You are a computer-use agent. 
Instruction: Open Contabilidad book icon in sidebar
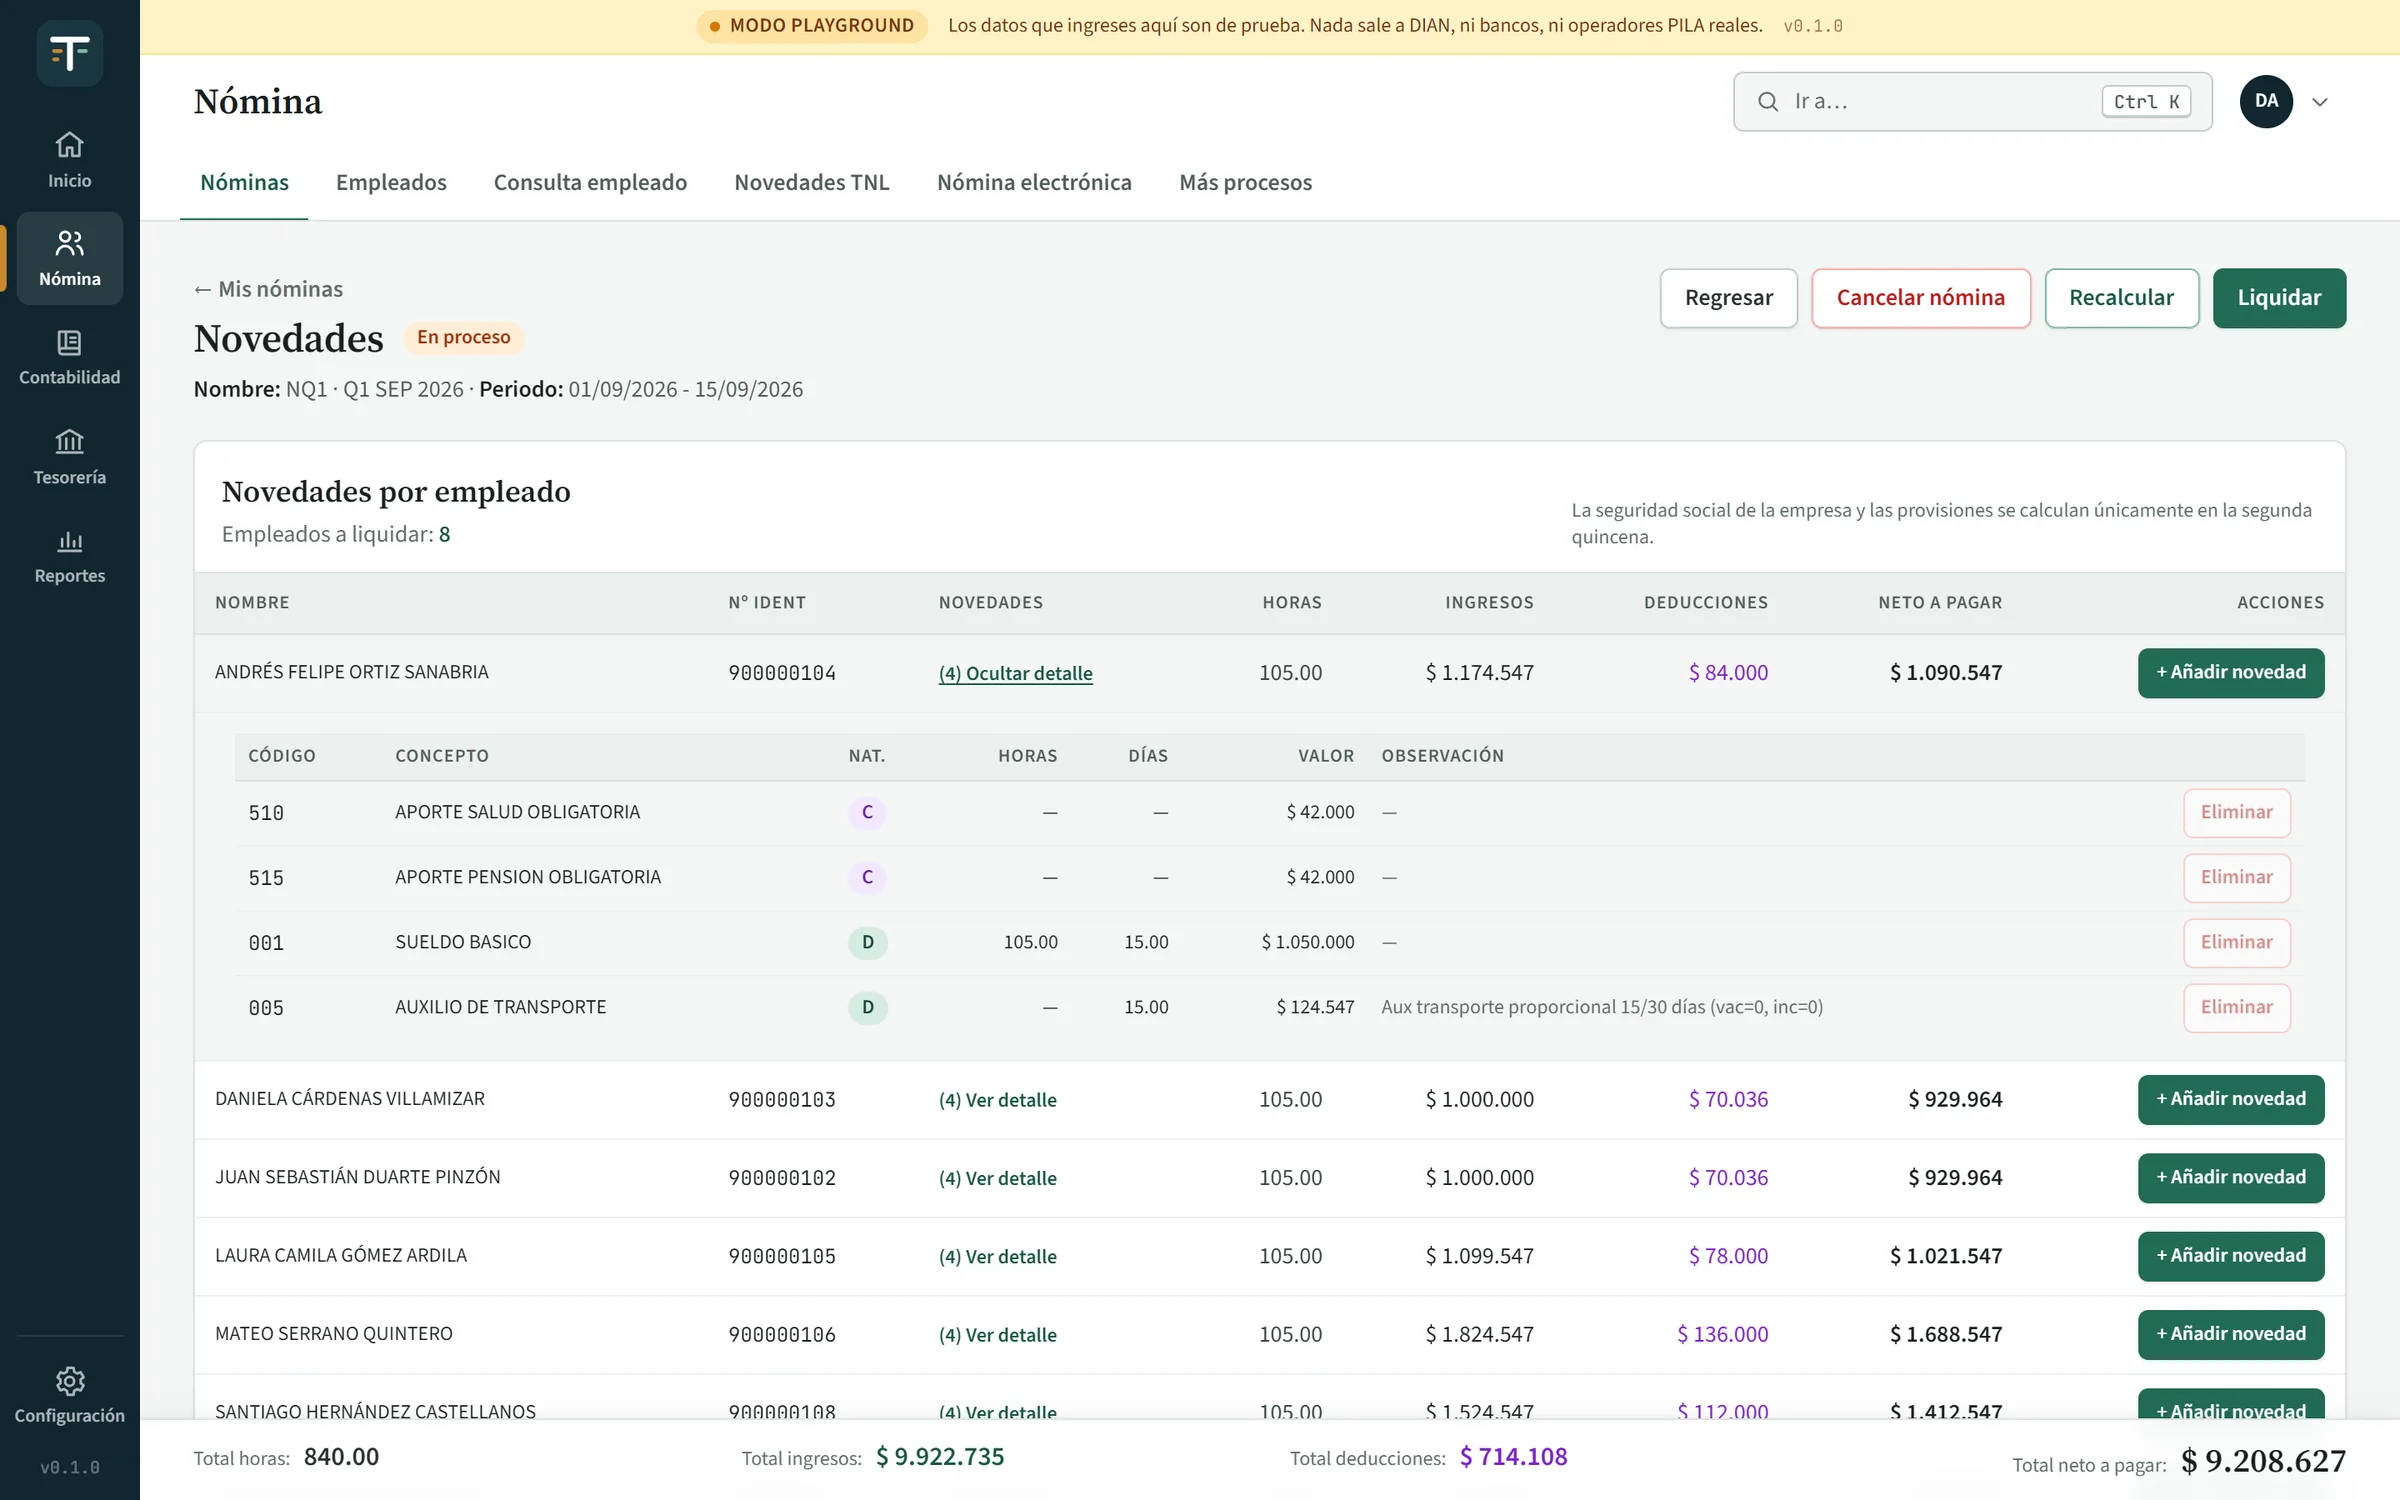tap(69, 342)
